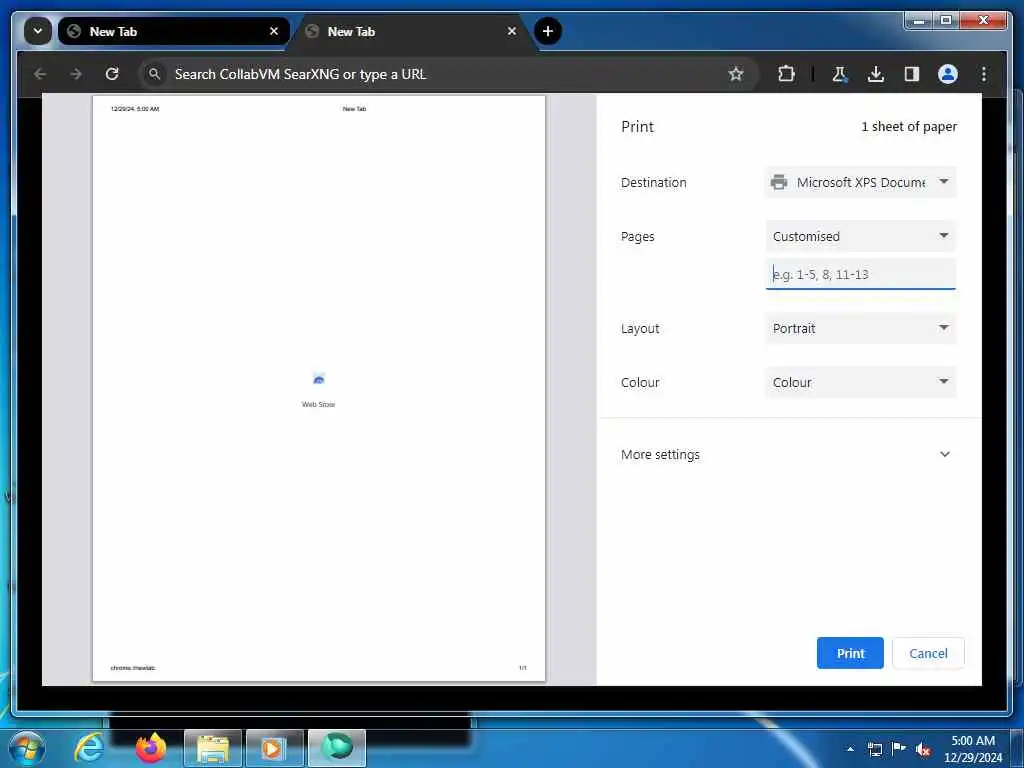The height and width of the screenshot is (768, 1024).
Task: Open Windows Media Player from taskbar
Action: coord(274,748)
